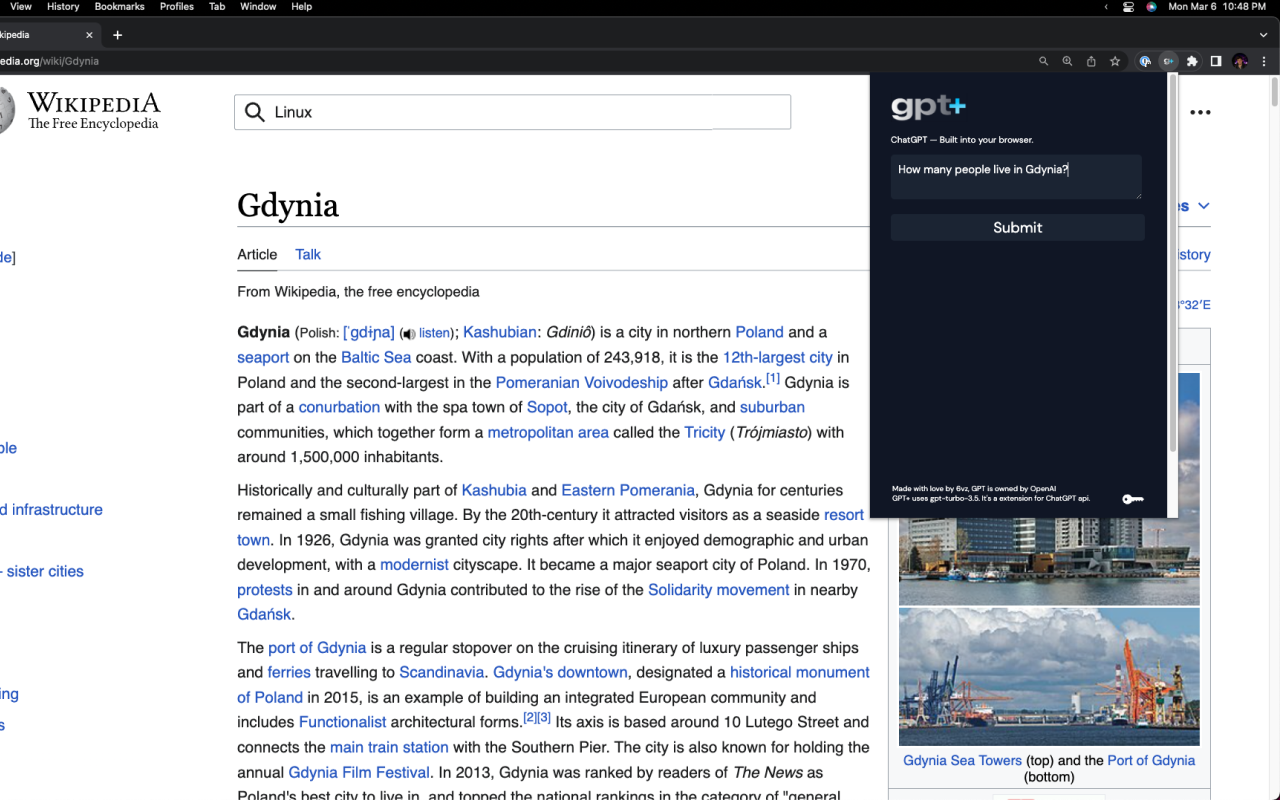Viewport: 1280px width, 800px height.
Task: Click the browser address bar URL
Action: coord(50,61)
